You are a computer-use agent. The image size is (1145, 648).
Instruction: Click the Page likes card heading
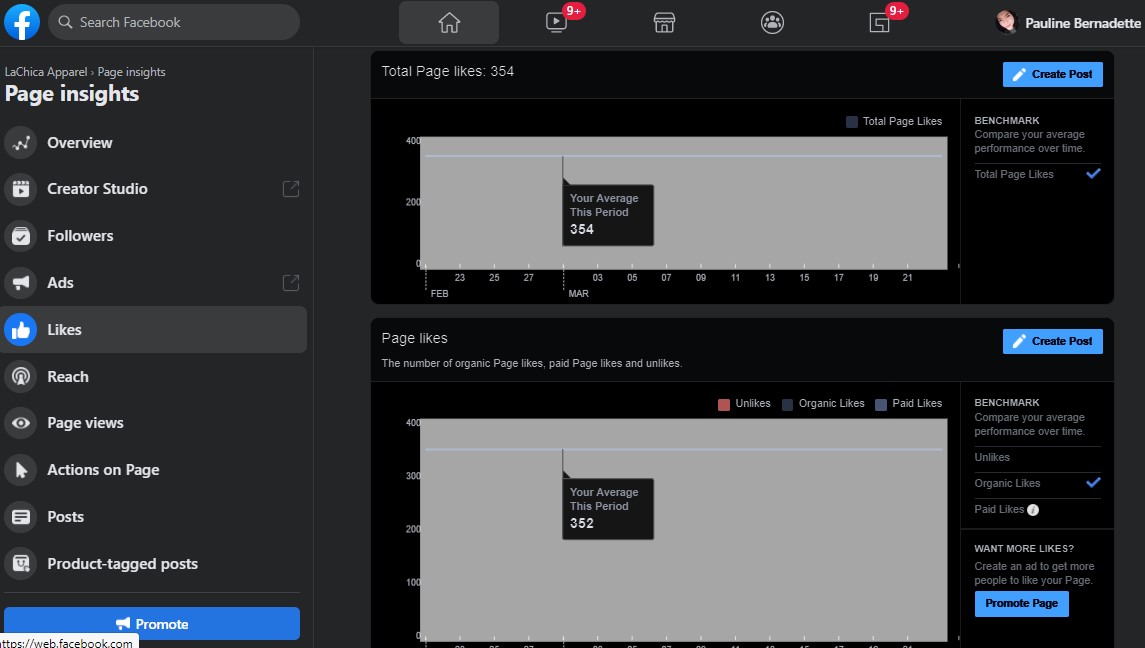[414, 338]
